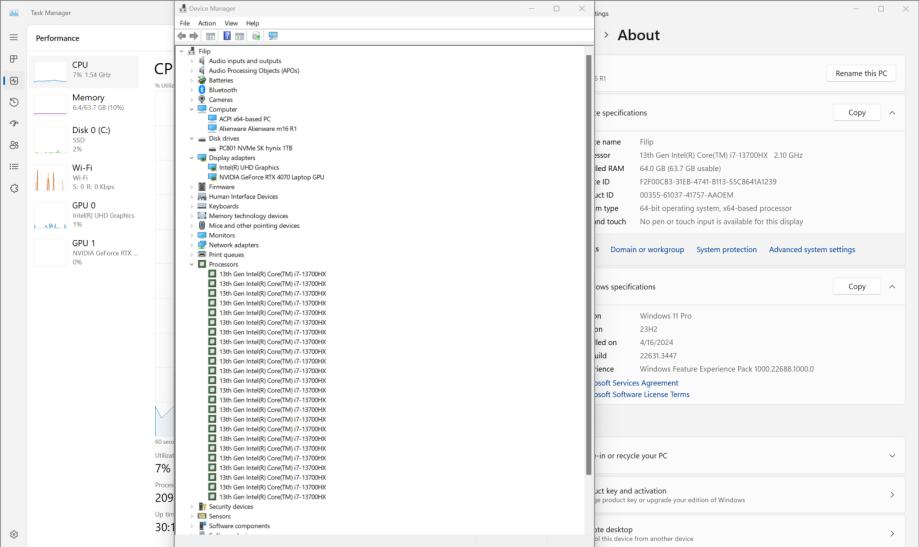Open Help via the blue question-mark toolbar icon
The height and width of the screenshot is (547, 919).
pyautogui.click(x=227, y=36)
